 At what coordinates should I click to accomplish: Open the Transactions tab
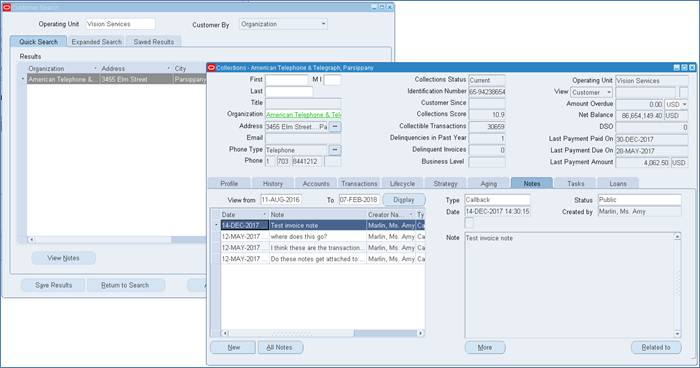[359, 184]
